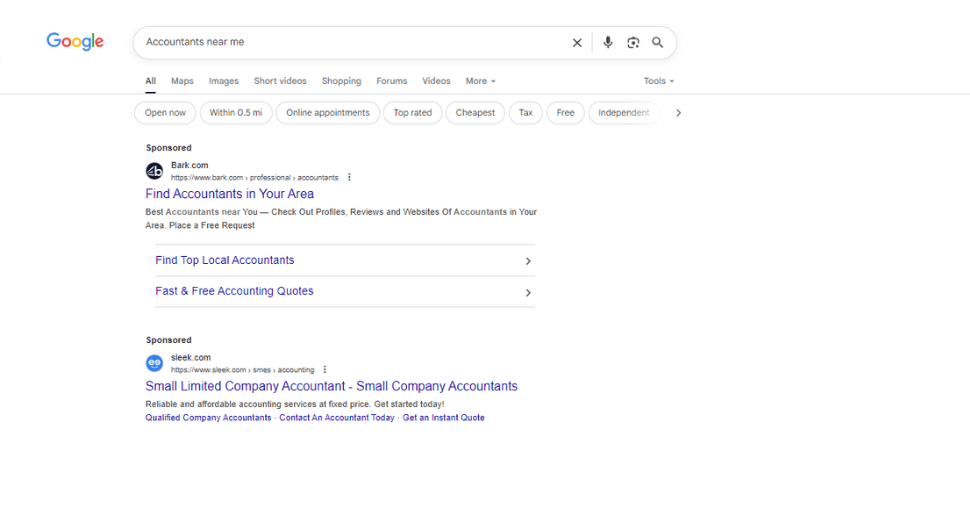This screenshot has width=970, height=517.
Task: Click chevron beside Find Top Local Accountants
Action: (528, 261)
